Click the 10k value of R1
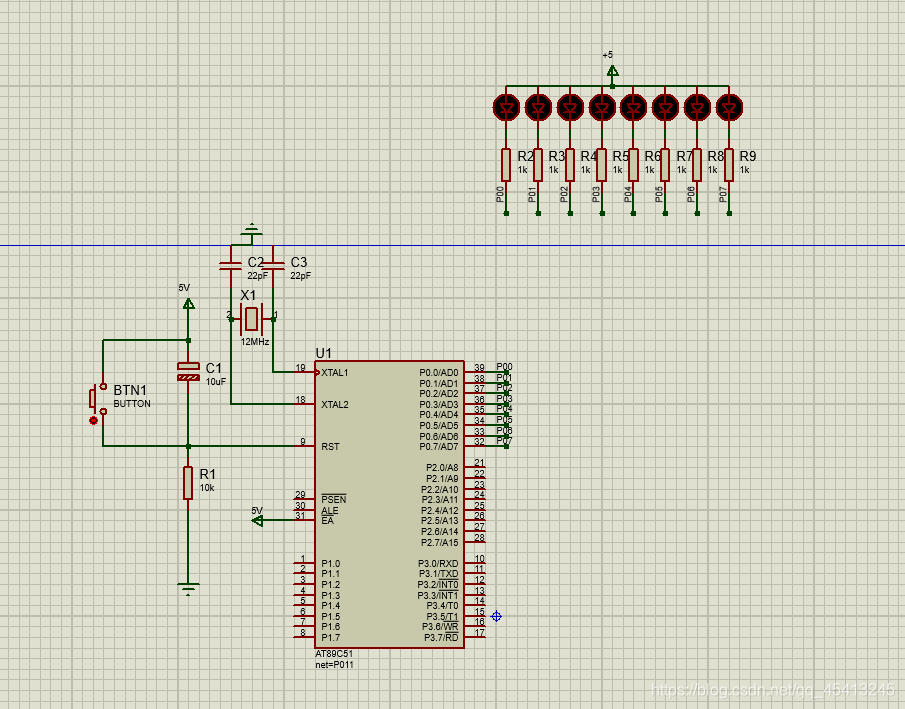Image resolution: width=905 pixels, height=709 pixels. point(207,488)
